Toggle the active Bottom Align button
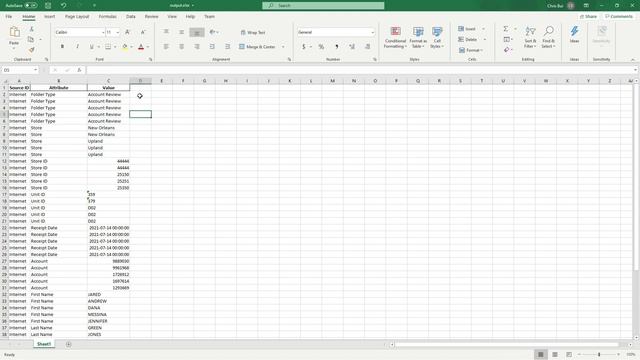The width and height of the screenshot is (640, 360). pos(197,32)
